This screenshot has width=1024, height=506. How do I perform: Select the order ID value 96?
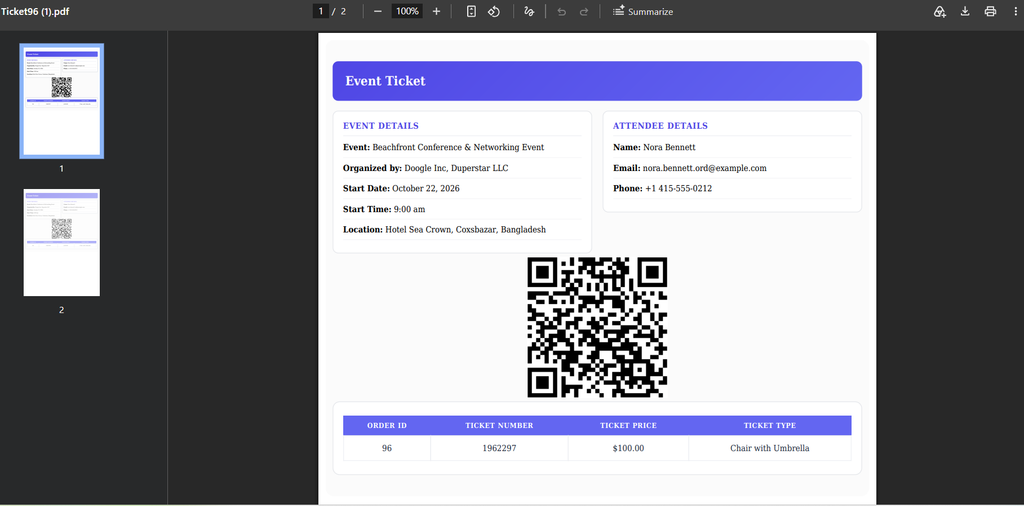click(x=387, y=449)
